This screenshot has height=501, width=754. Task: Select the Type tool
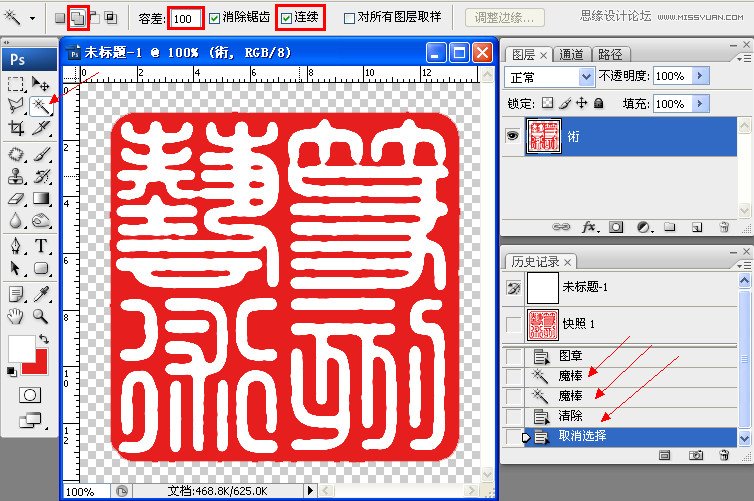tap(40, 246)
